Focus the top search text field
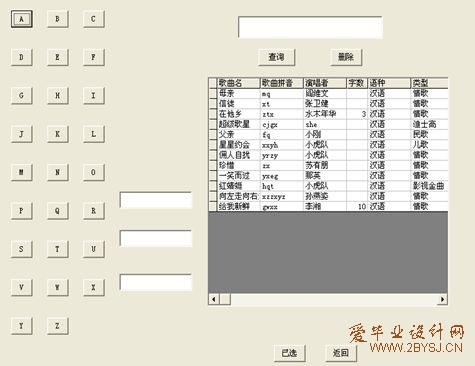475x366 pixels. [310, 27]
